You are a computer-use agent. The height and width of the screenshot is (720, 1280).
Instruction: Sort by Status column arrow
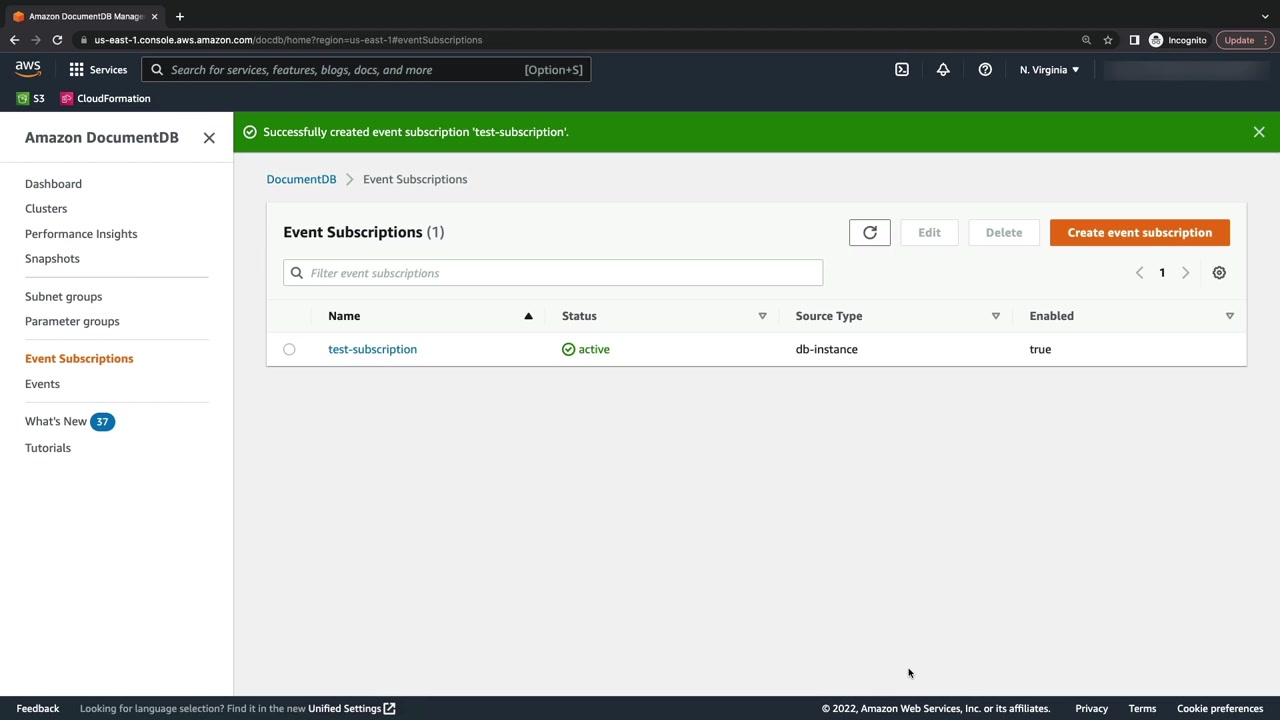pos(762,316)
